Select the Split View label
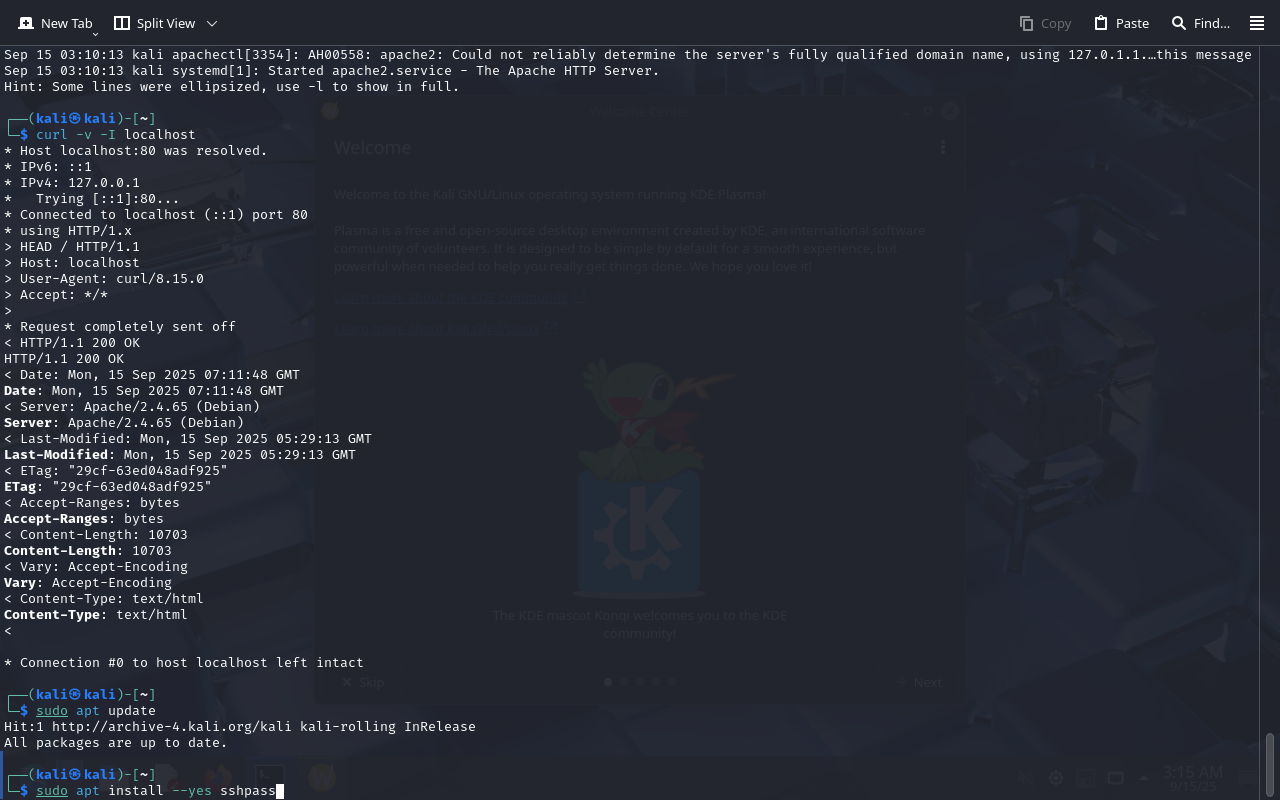The height and width of the screenshot is (800, 1280). click(166, 23)
